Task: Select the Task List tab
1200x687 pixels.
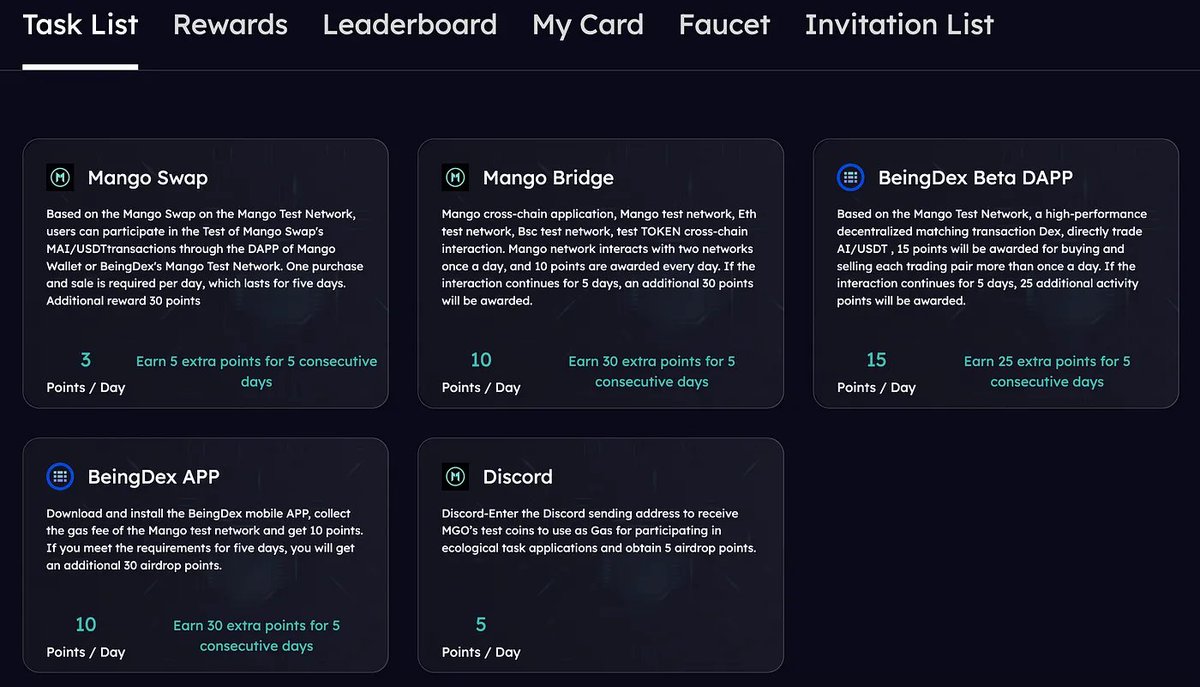Action: [80, 25]
